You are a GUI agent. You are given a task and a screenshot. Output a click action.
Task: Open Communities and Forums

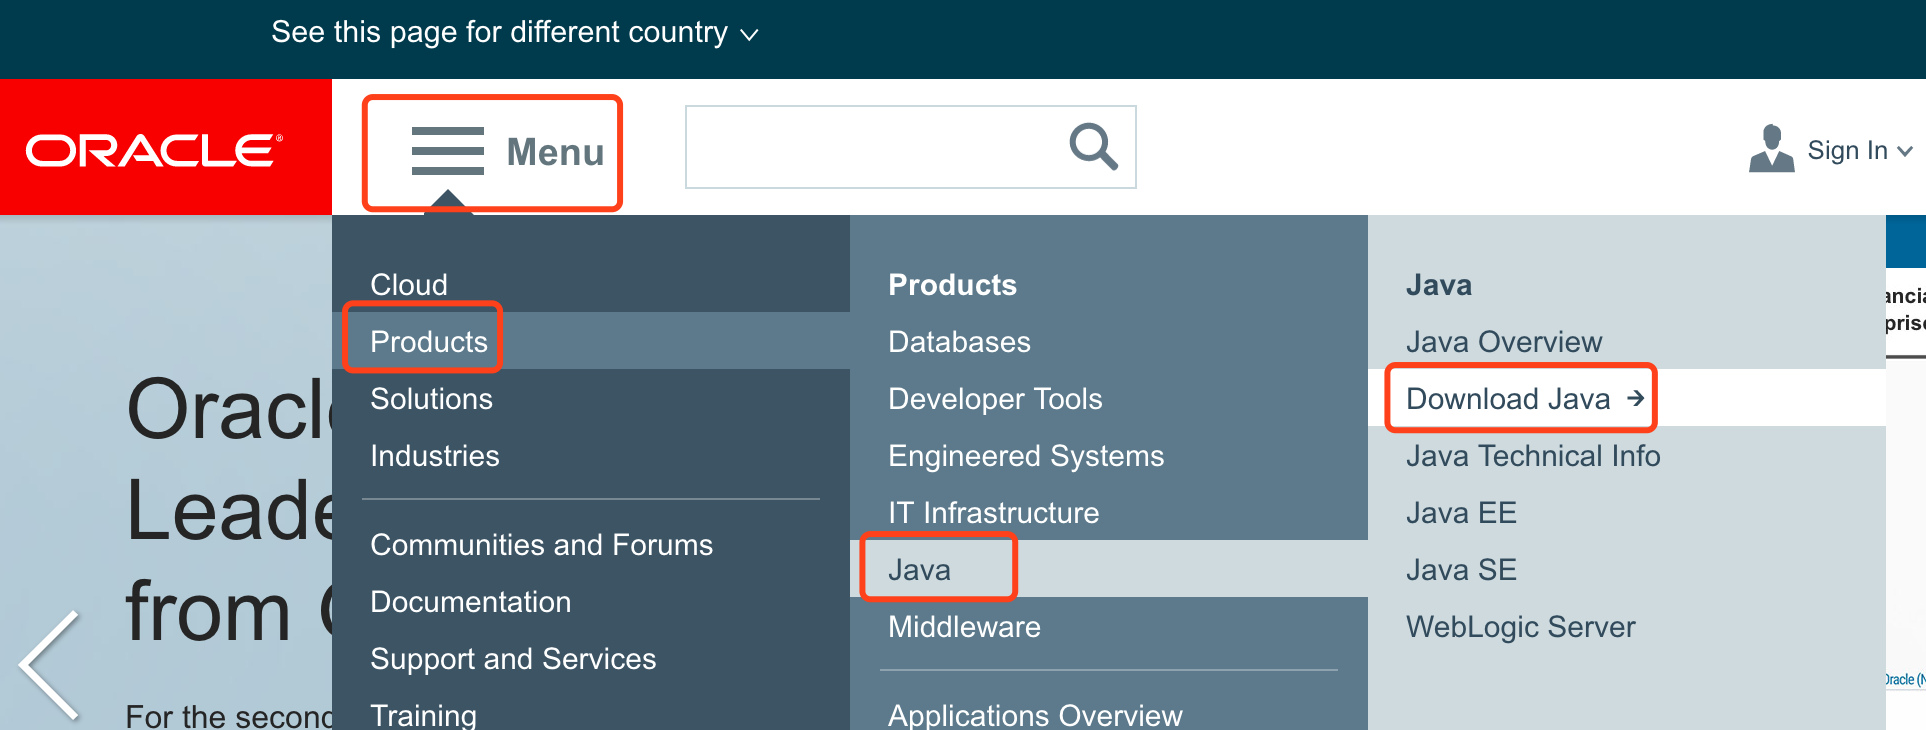[x=541, y=545]
